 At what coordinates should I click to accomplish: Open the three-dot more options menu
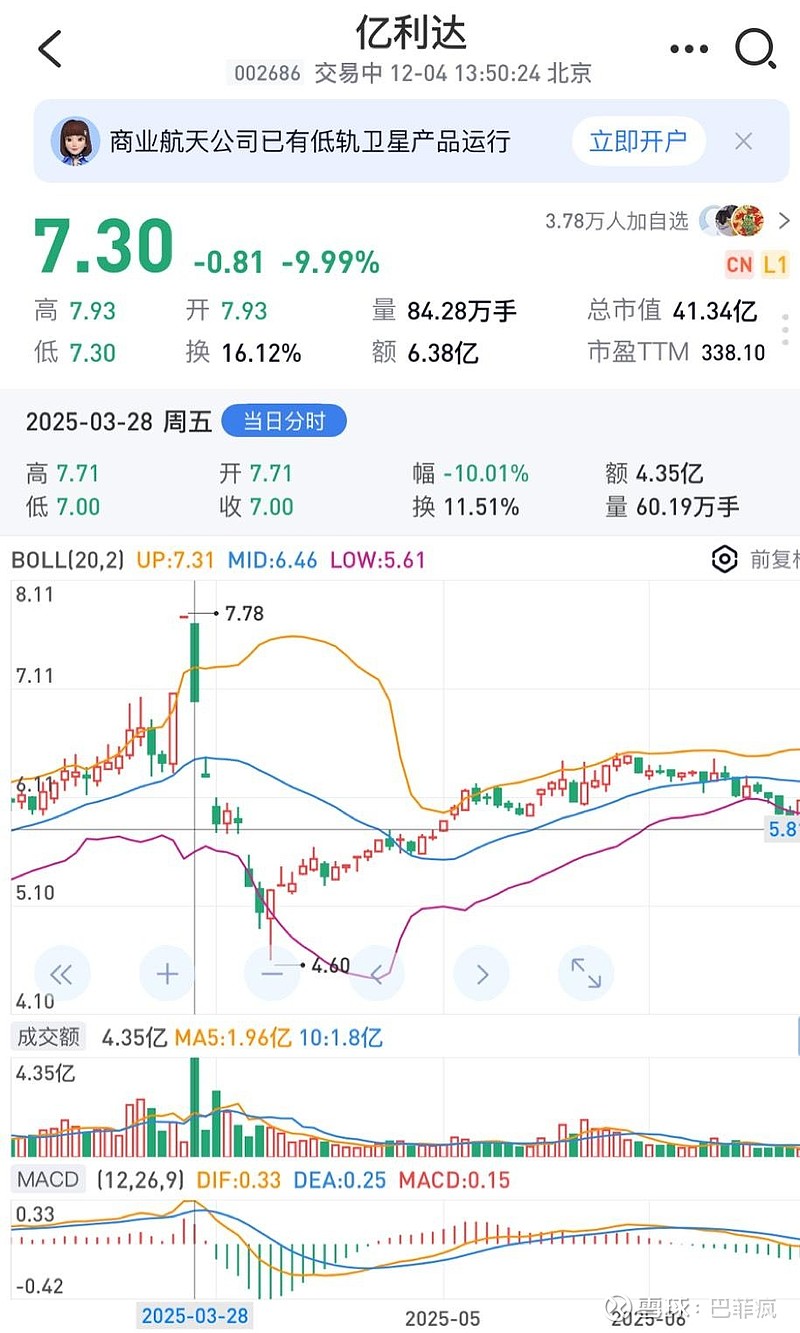(688, 49)
